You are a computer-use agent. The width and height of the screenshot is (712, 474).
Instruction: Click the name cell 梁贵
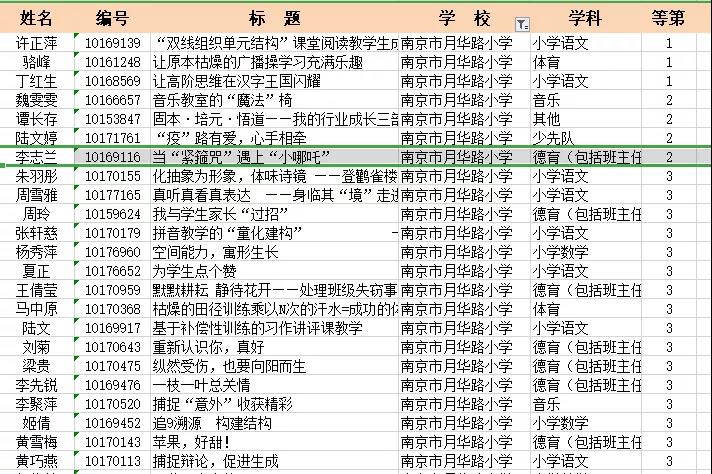click(x=36, y=366)
